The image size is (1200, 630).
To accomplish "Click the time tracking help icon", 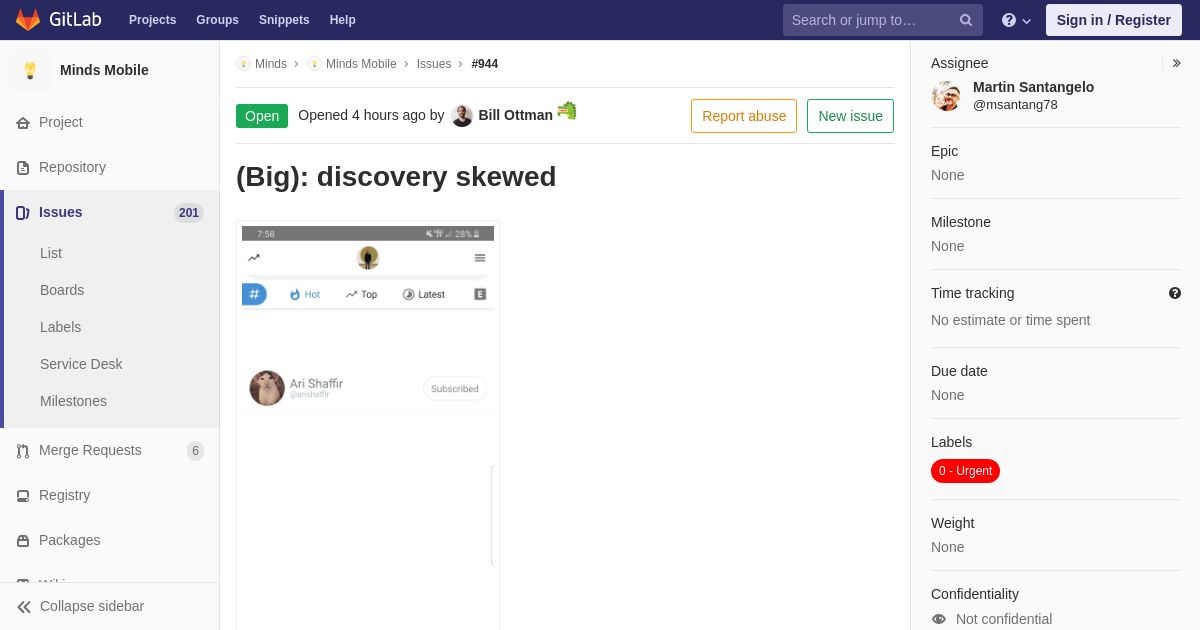I will pos(1175,293).
